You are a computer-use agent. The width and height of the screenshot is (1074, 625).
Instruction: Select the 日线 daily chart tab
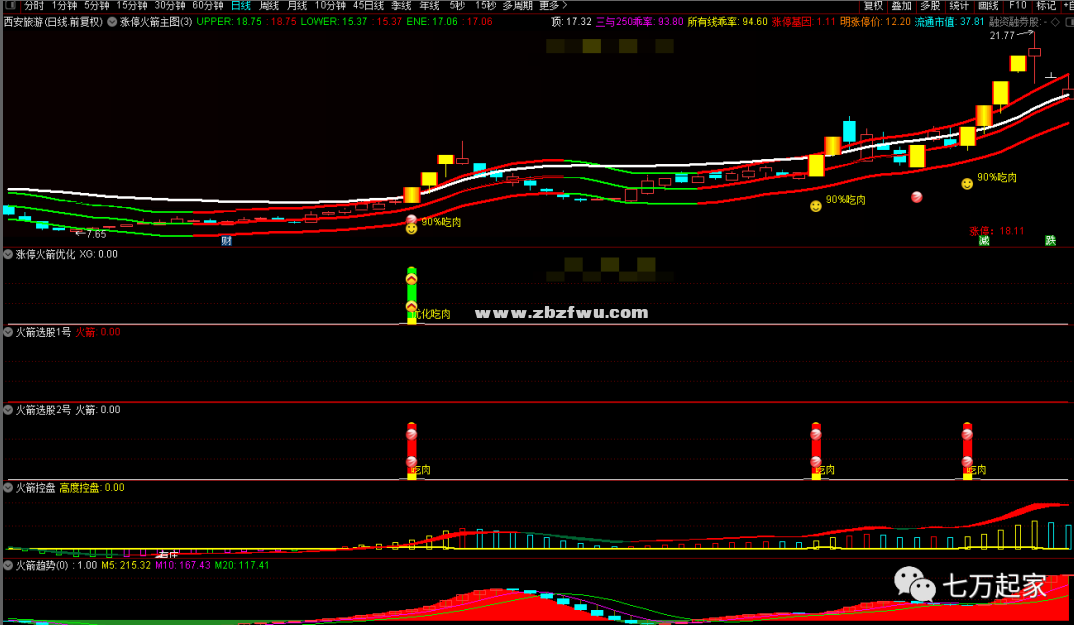point(240,5)
